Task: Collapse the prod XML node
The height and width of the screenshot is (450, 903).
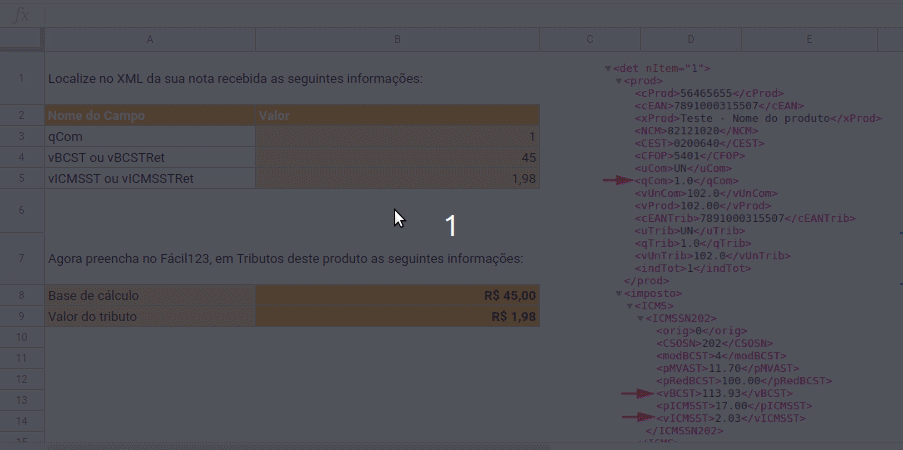Action: [618, 81]
